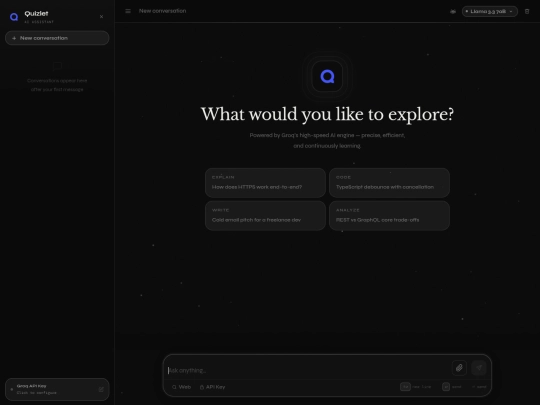Choose the TypeScript debounce code suggestion card
The height and width of the screenshot is (405, 540).
[389, 183]
